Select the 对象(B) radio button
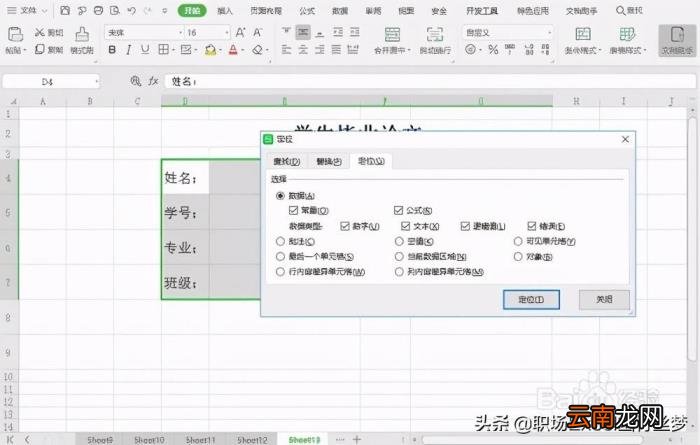 coord(518,257)
